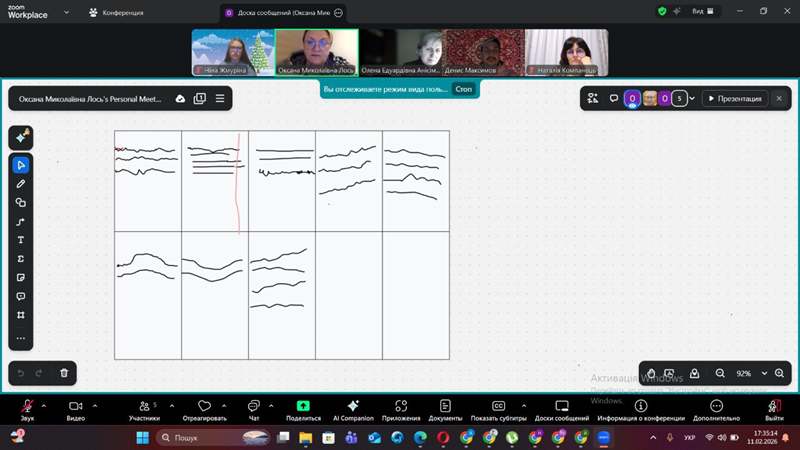Click Наталя Компанець video thumbnail

tap(566, 52)
